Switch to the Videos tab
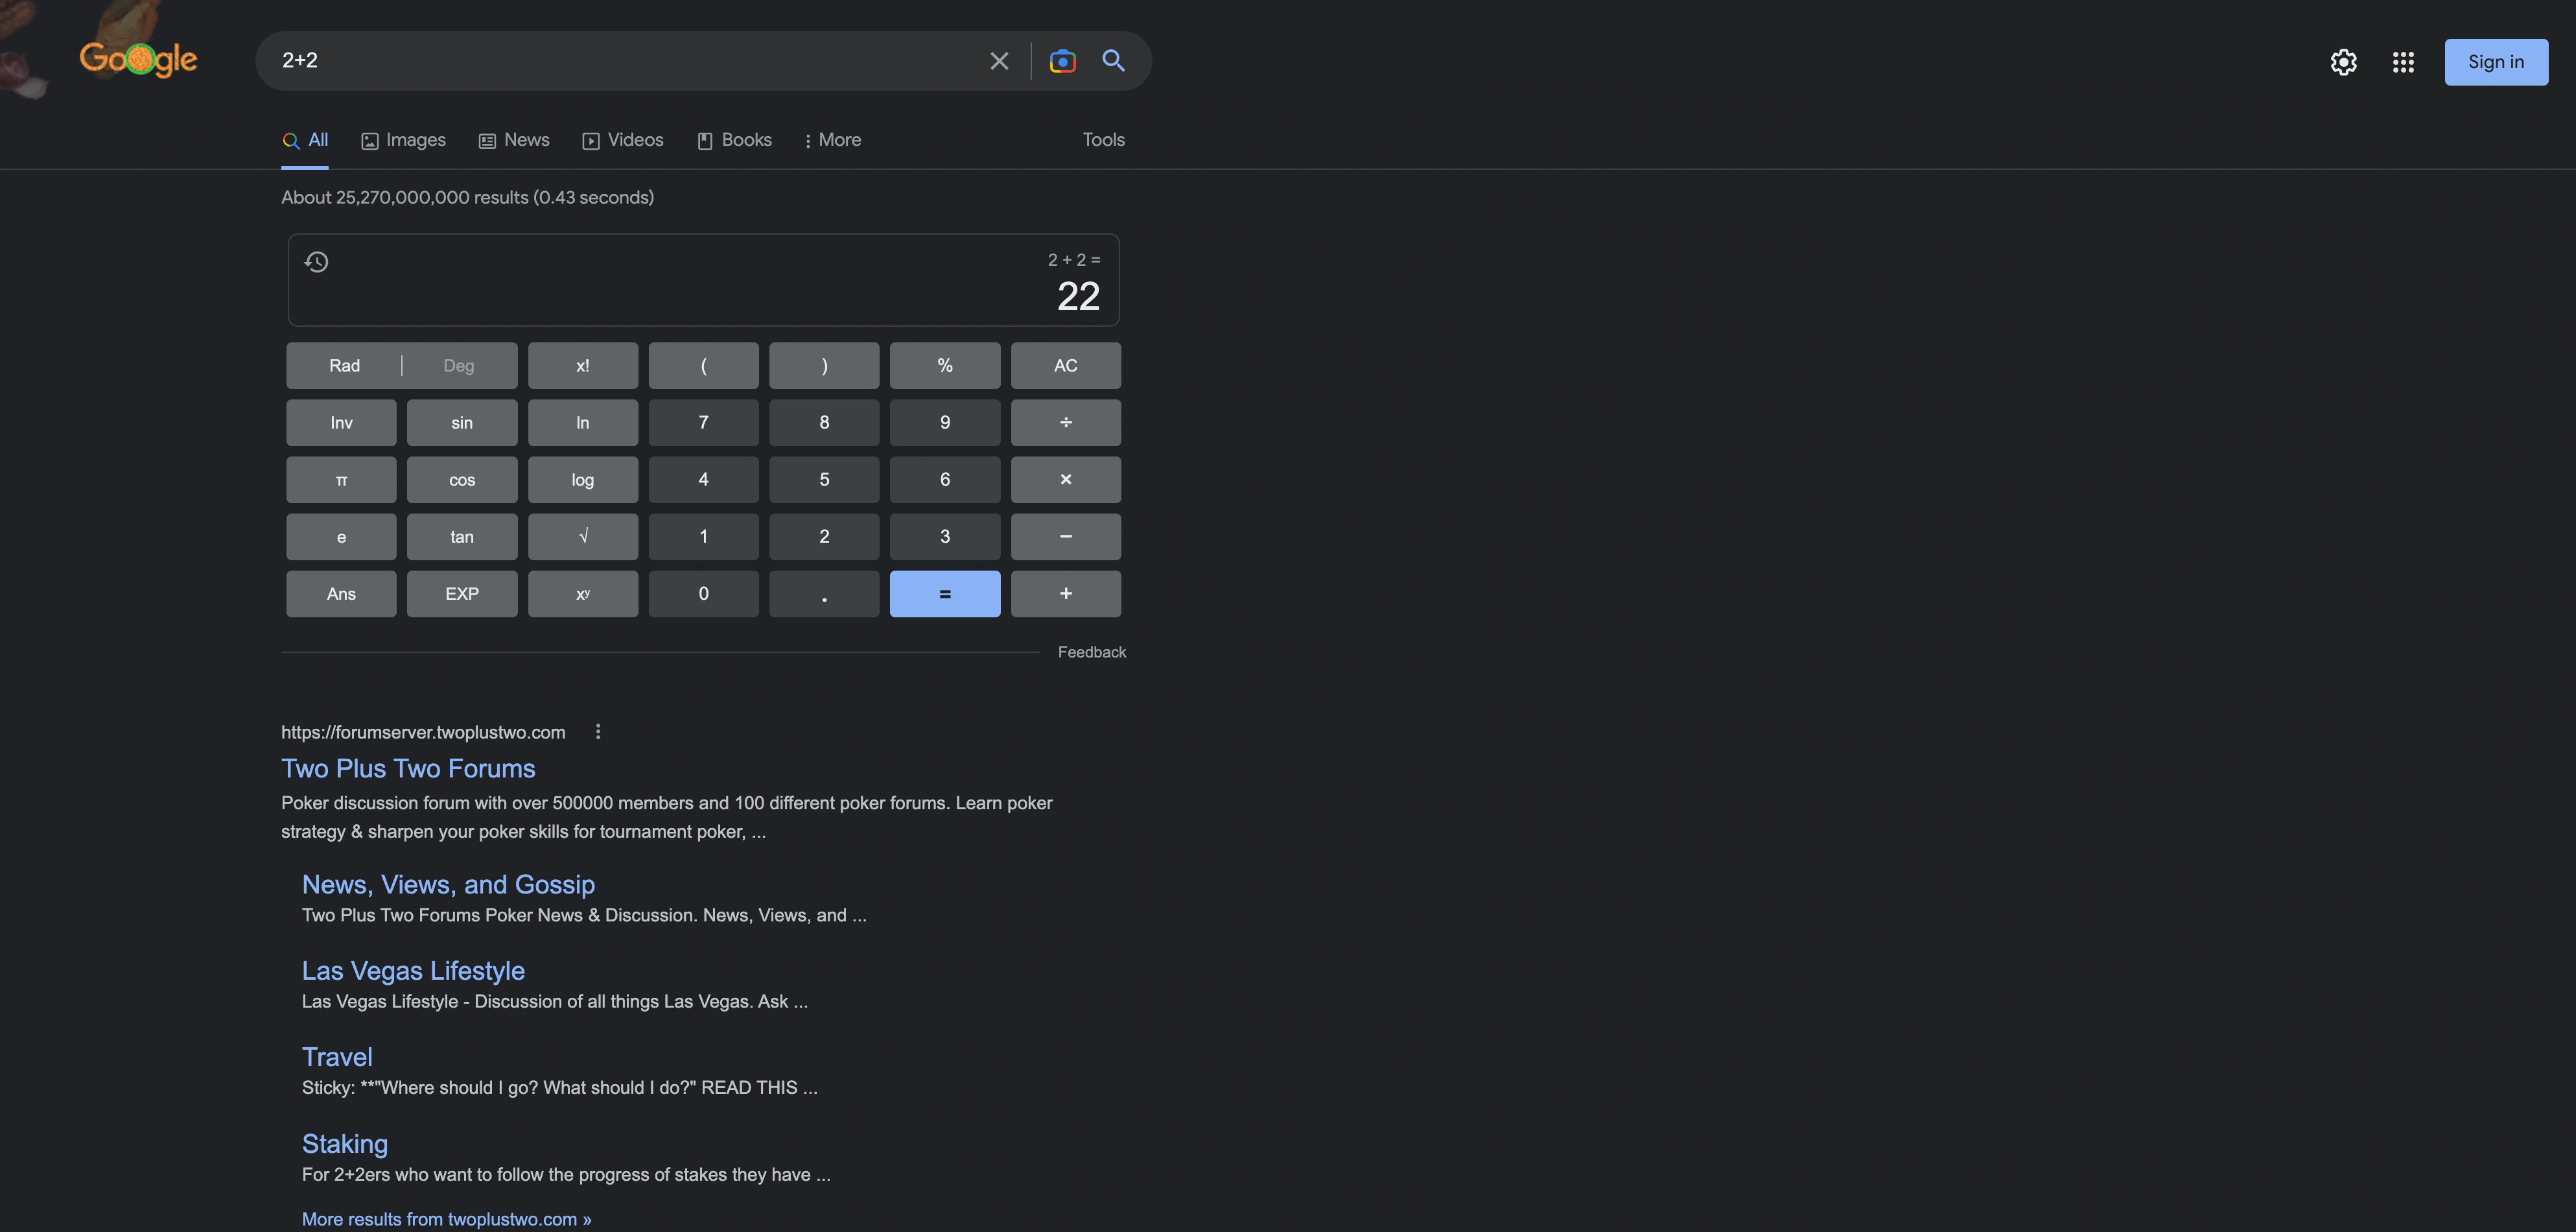The width and height of the screenshot is (2576, 1232). coord(623,141)
